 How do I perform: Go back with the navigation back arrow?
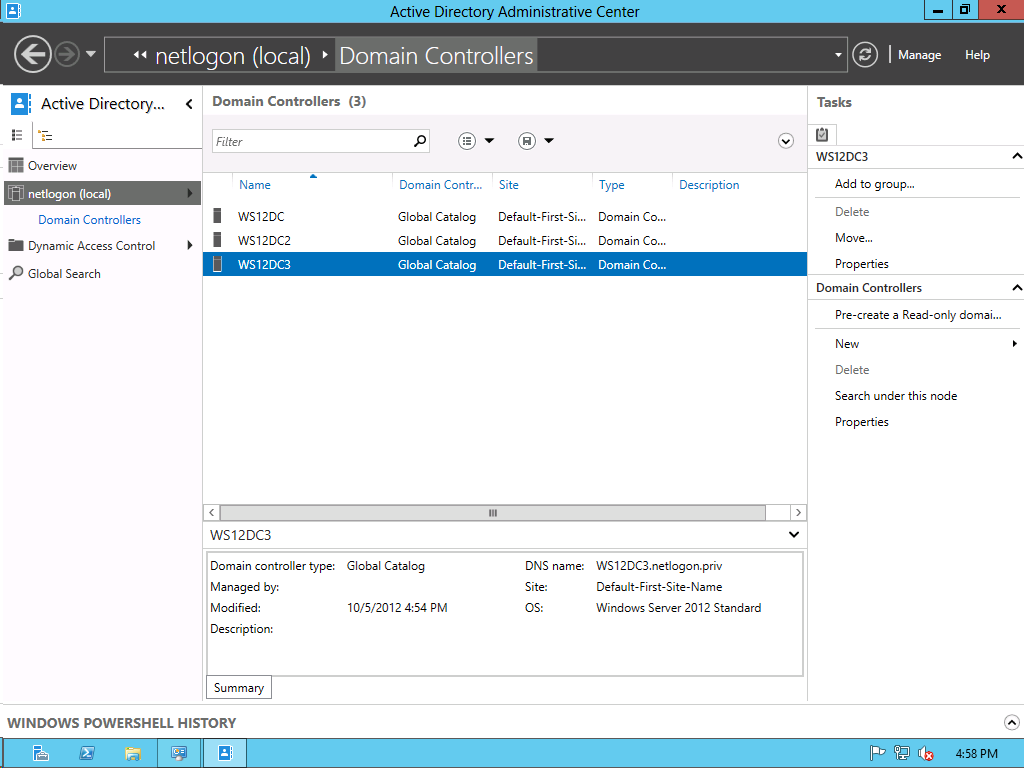click(32, 54)
